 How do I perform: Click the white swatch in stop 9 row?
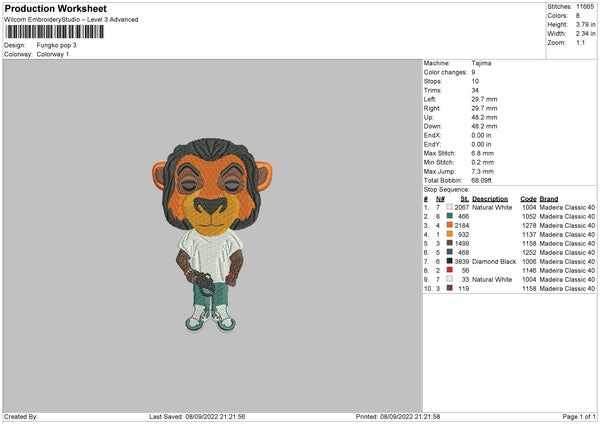pos(450,279)
